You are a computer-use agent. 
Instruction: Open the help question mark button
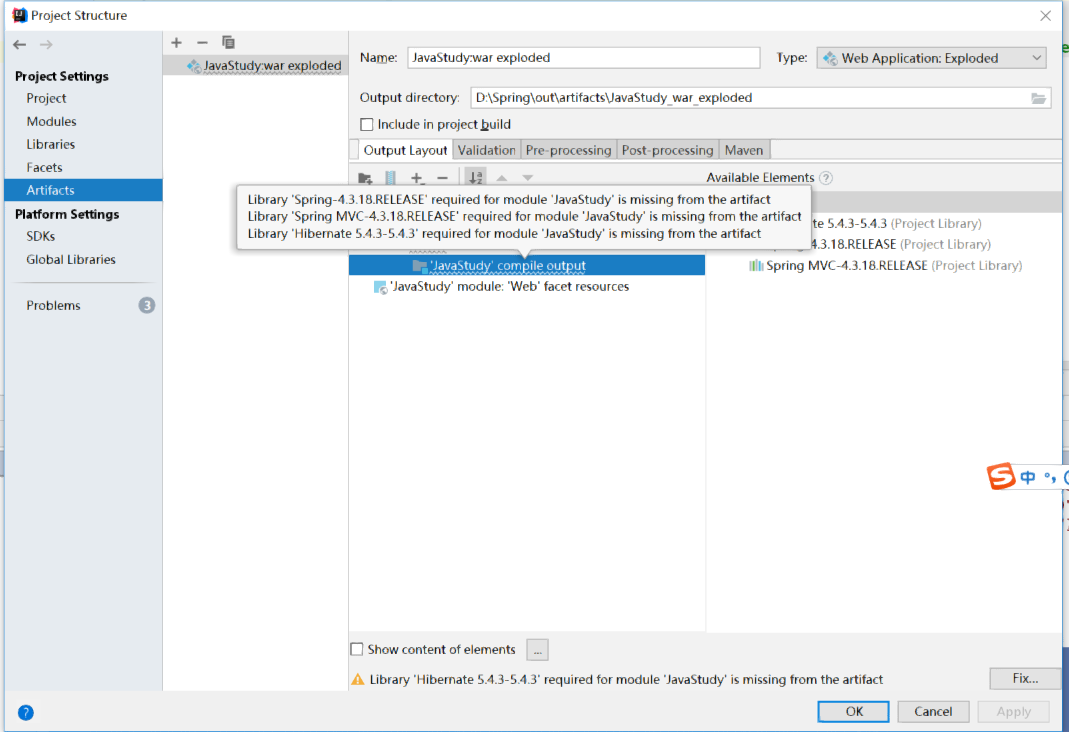point(26,713)
